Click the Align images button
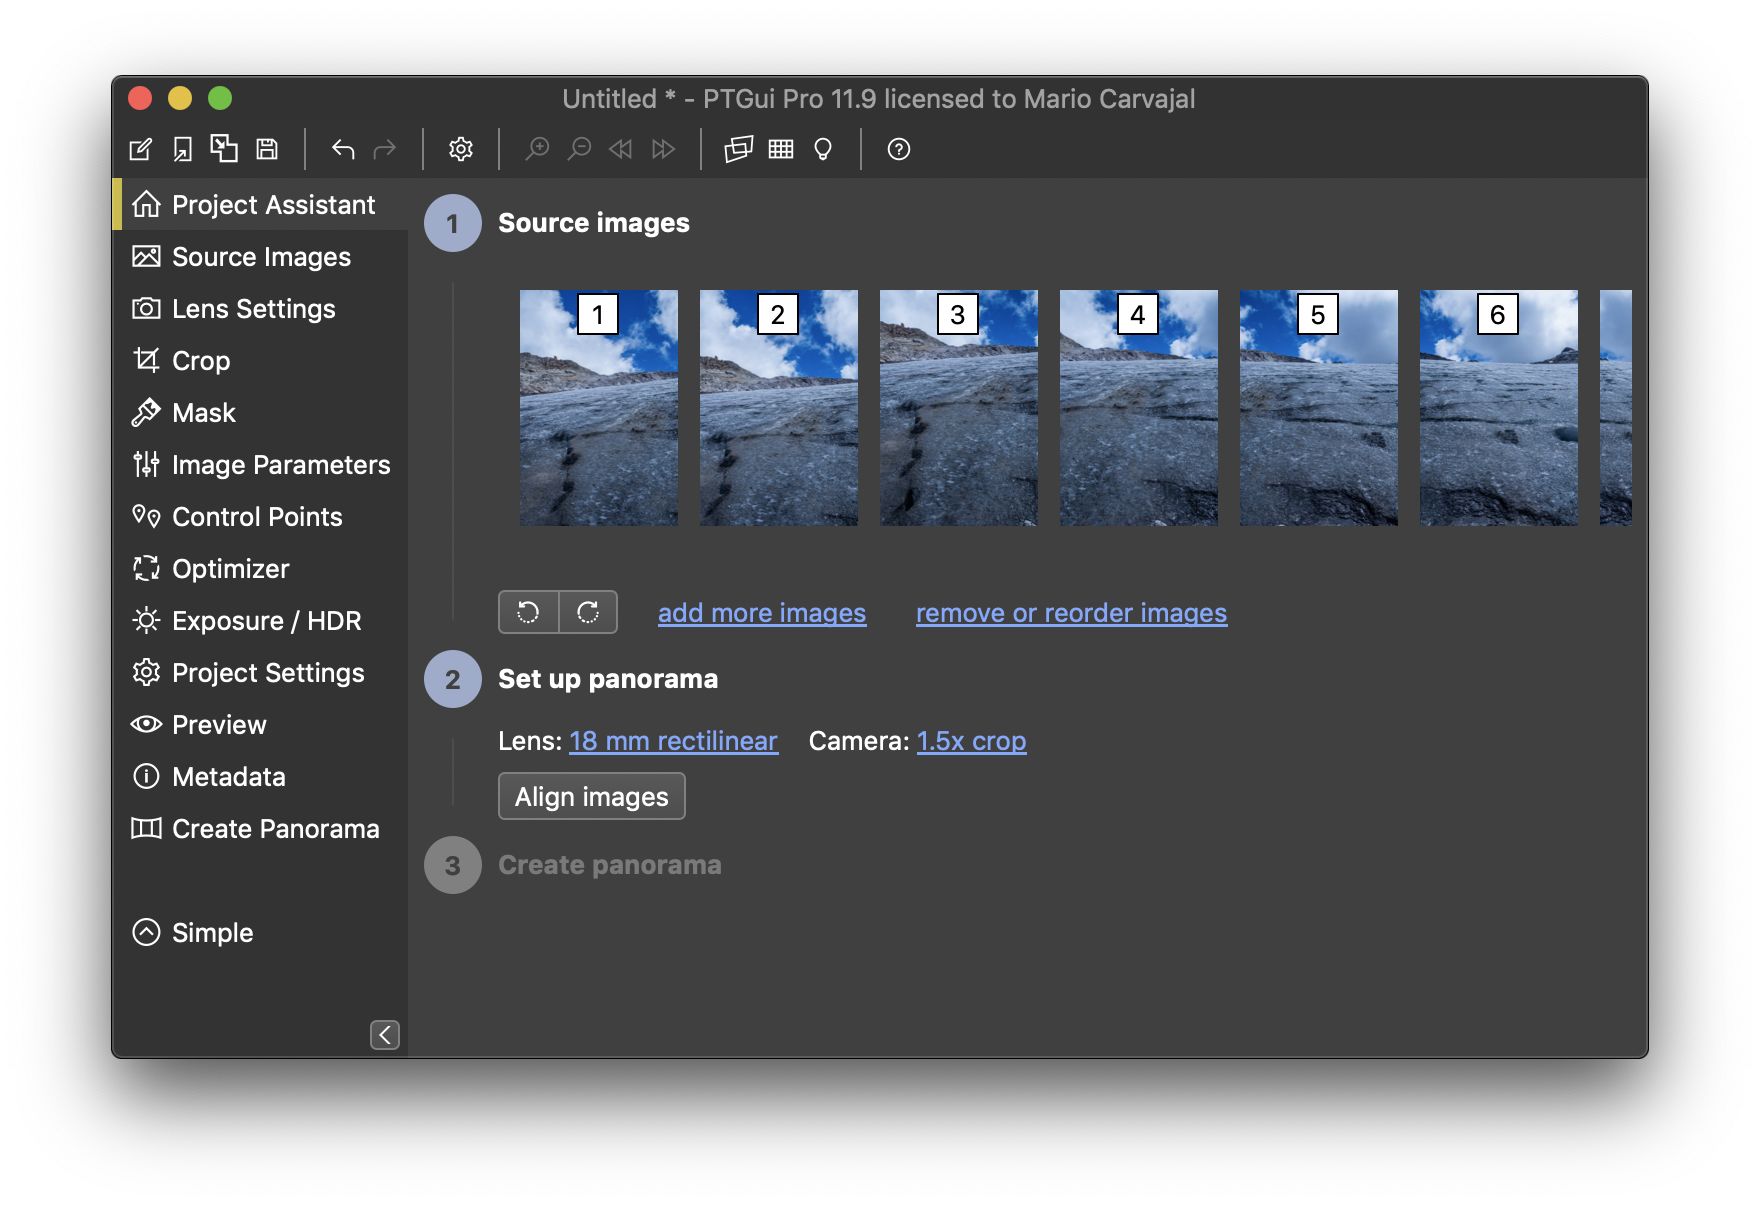Image resolution: width=1760 pixels, height=1206 pixels. [x=592, y=797]
